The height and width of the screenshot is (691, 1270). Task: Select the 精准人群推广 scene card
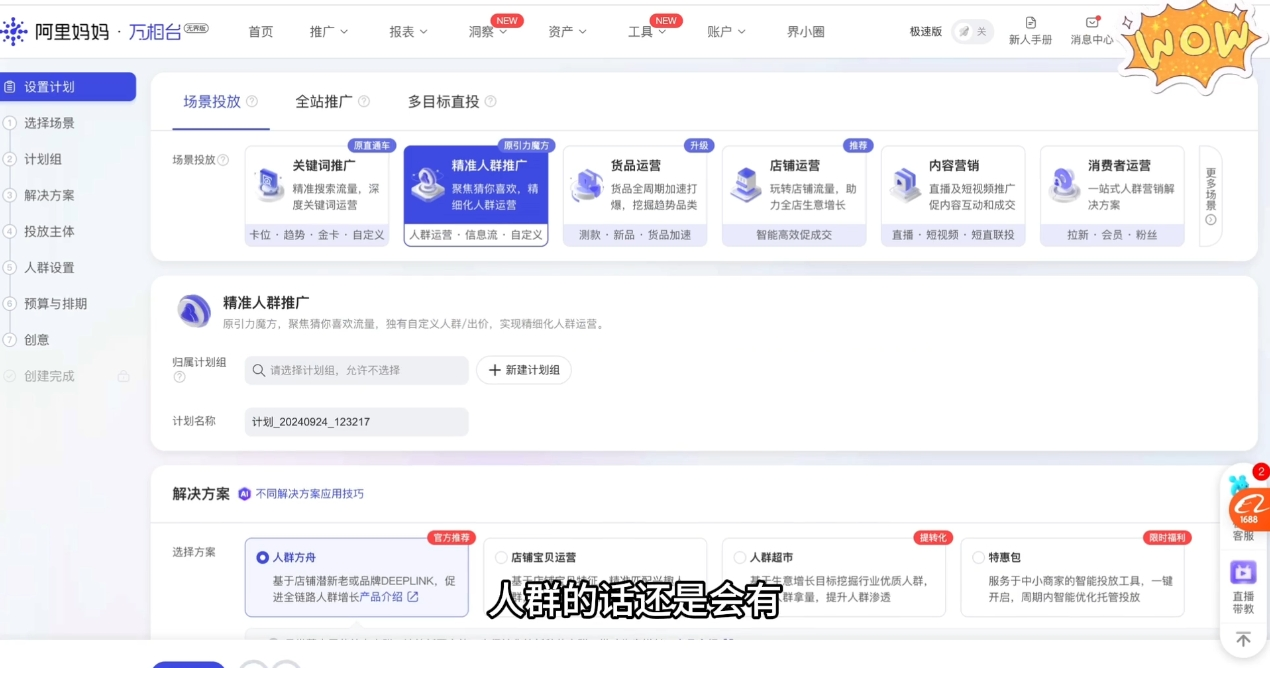tap(476, 196)
